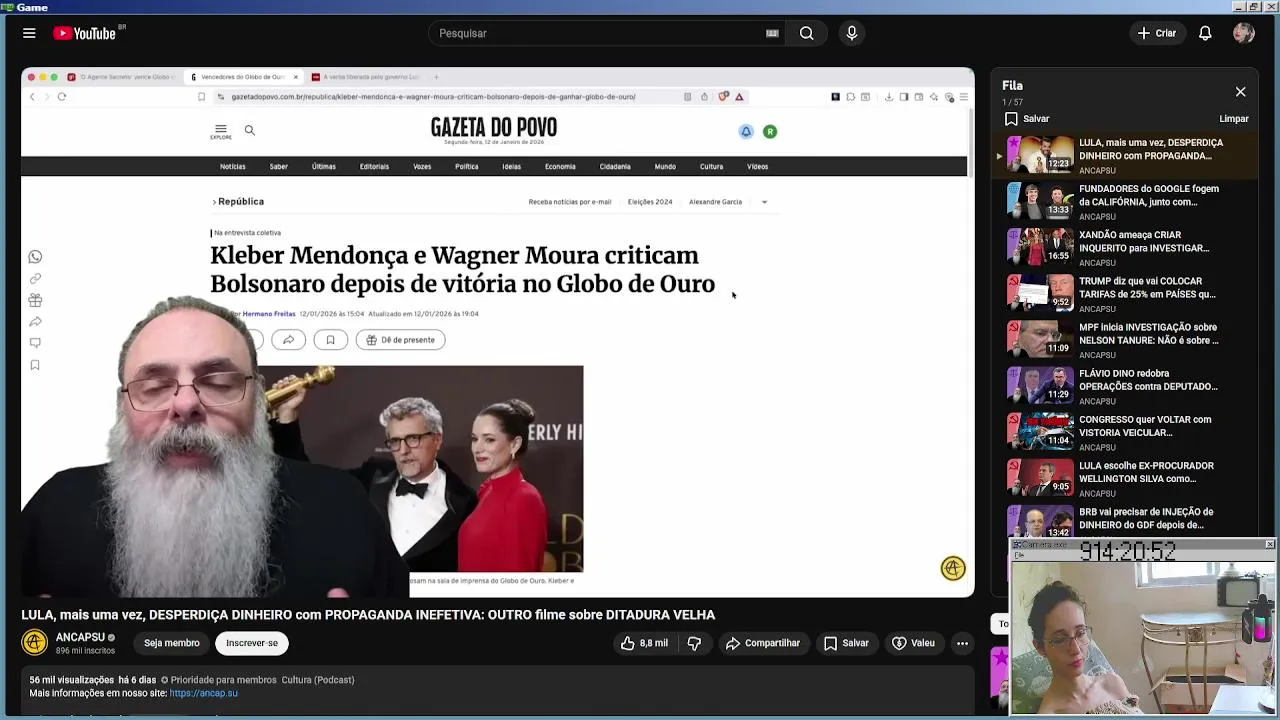
Task: Open the on-screen keyboard icon in search
Action: [x=772, y=33]
